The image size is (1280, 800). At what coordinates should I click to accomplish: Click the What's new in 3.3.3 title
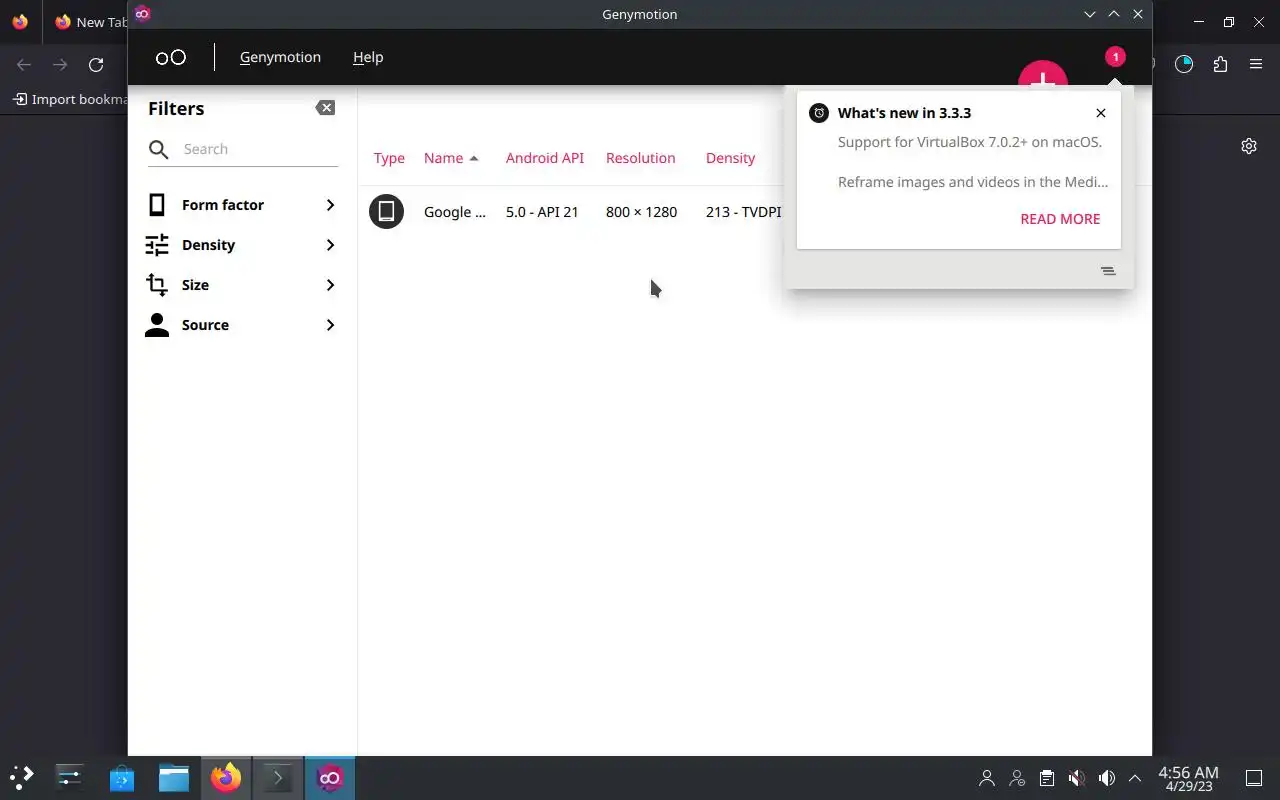pos(904,113)
